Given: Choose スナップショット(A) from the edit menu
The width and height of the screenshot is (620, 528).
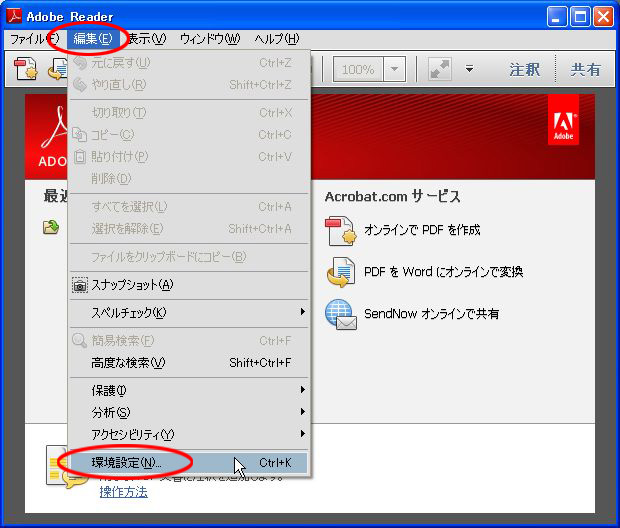Looking at the screenshot, I should (189, 285).
